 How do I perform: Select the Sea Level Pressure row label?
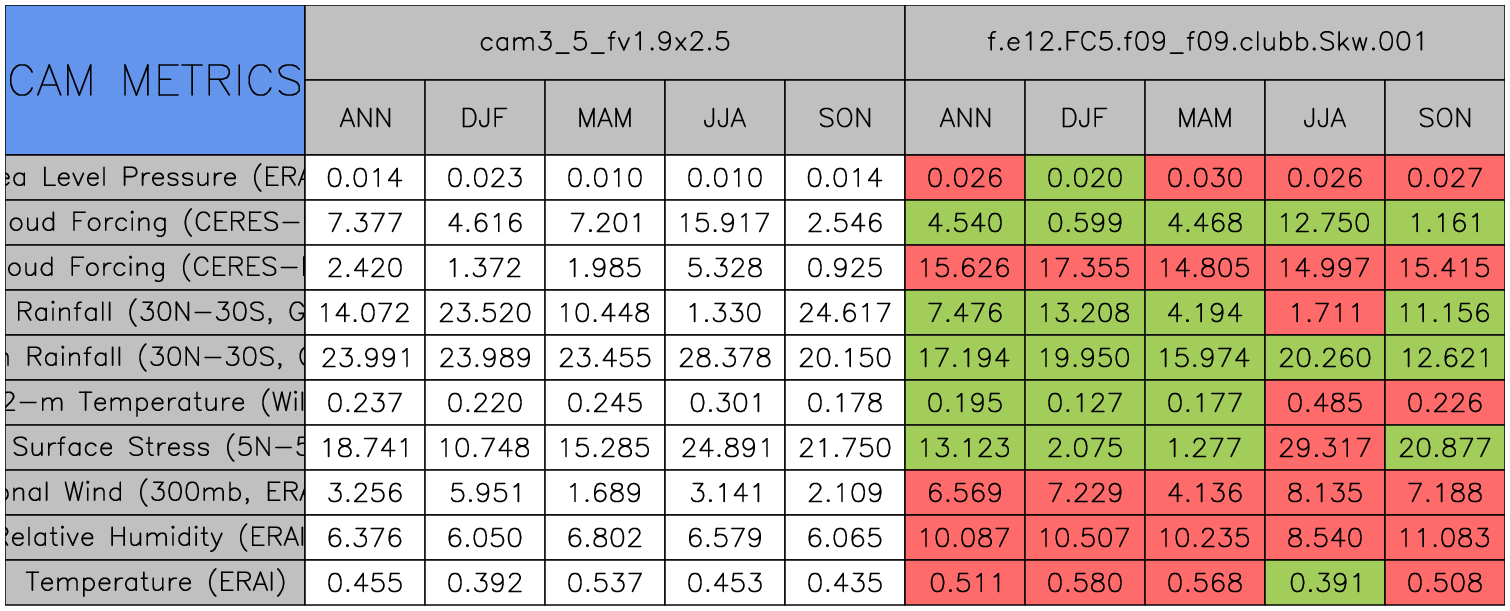point(155,178)
